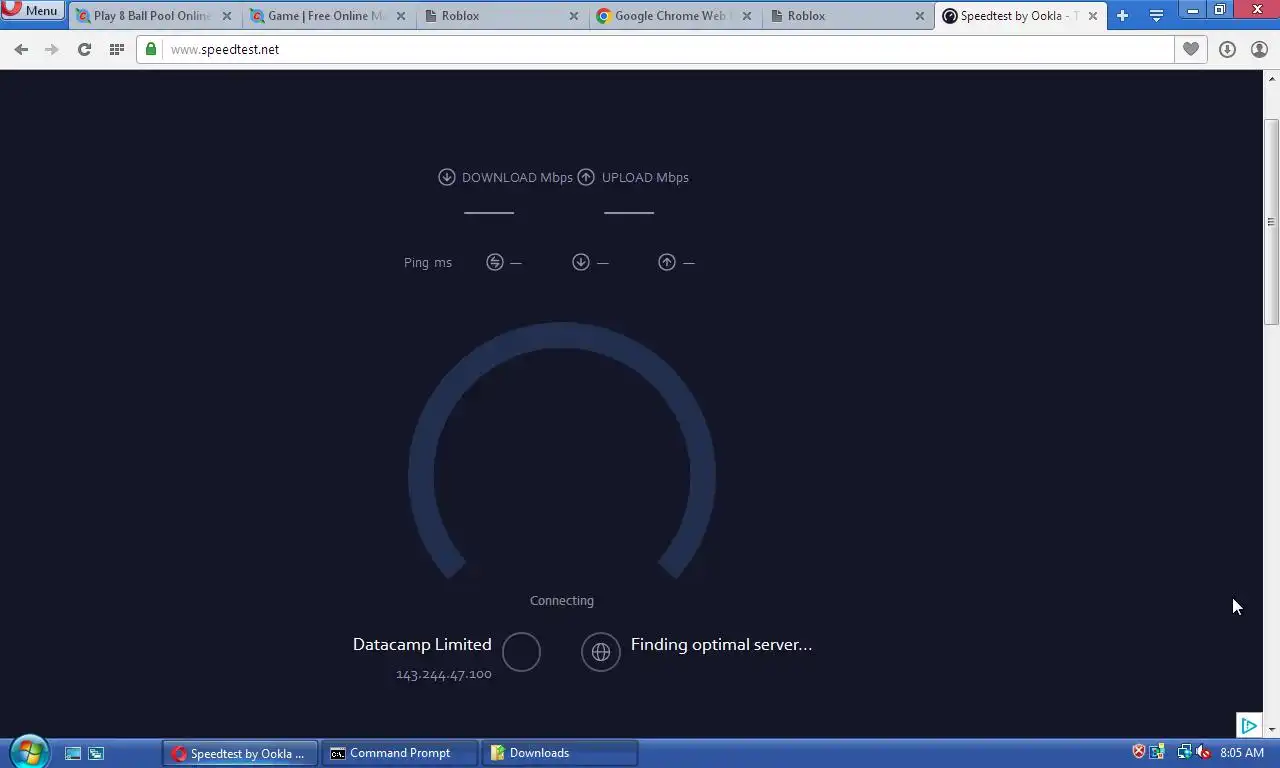Click the 8:05 AM clock
This screenshot has width=1280, height=768.
[1242, 753]
